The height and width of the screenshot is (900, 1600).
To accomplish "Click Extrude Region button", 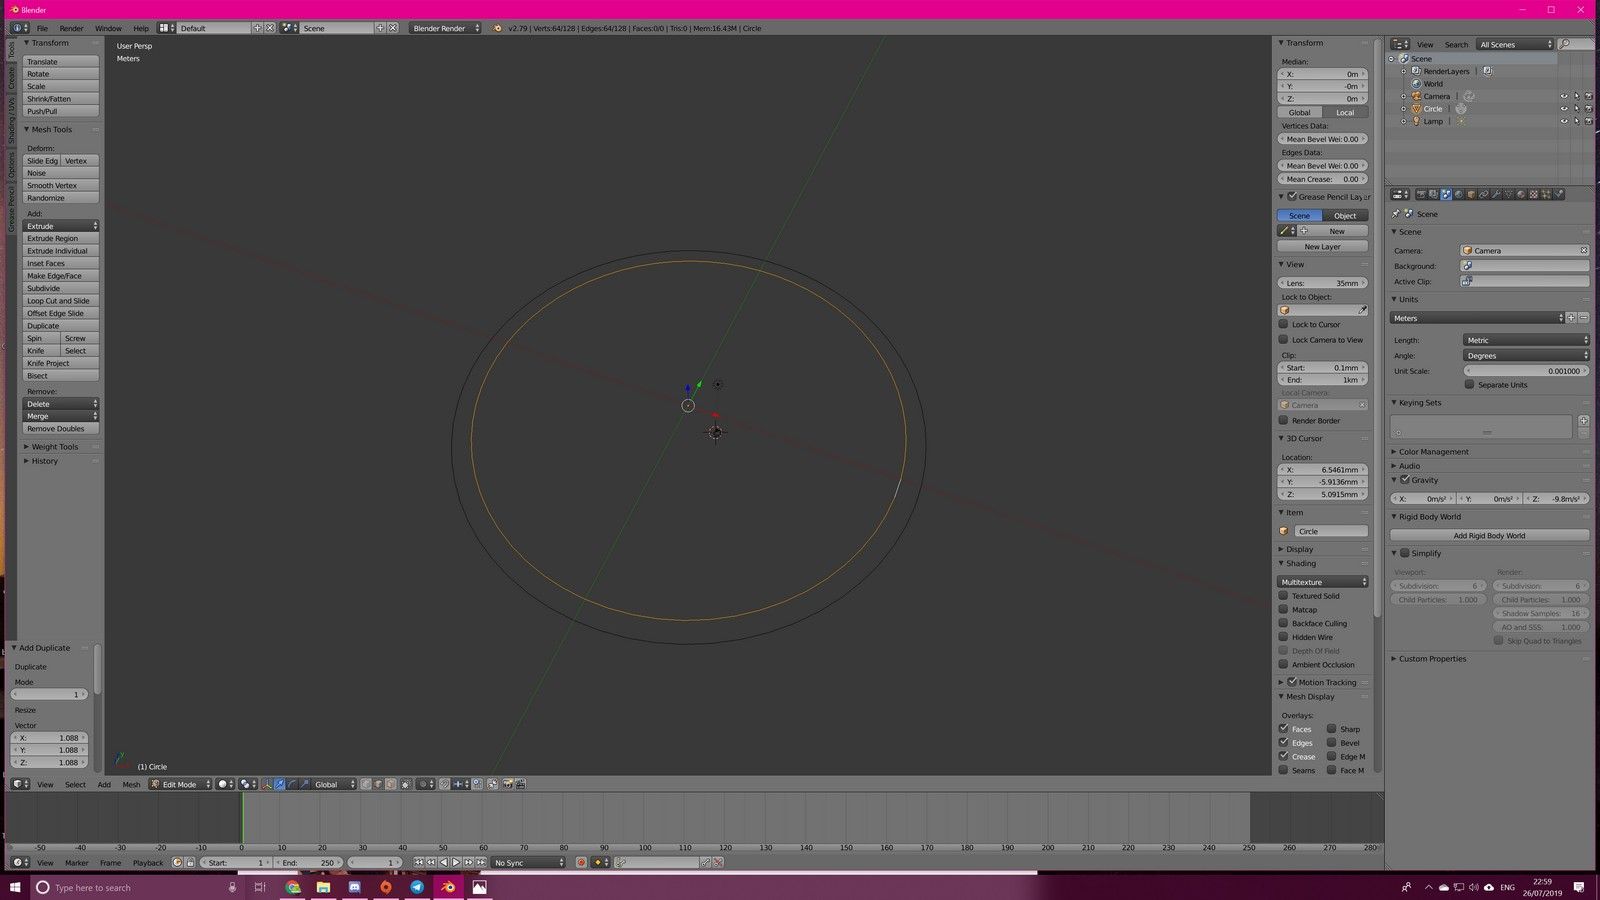I will click(61, 238).
